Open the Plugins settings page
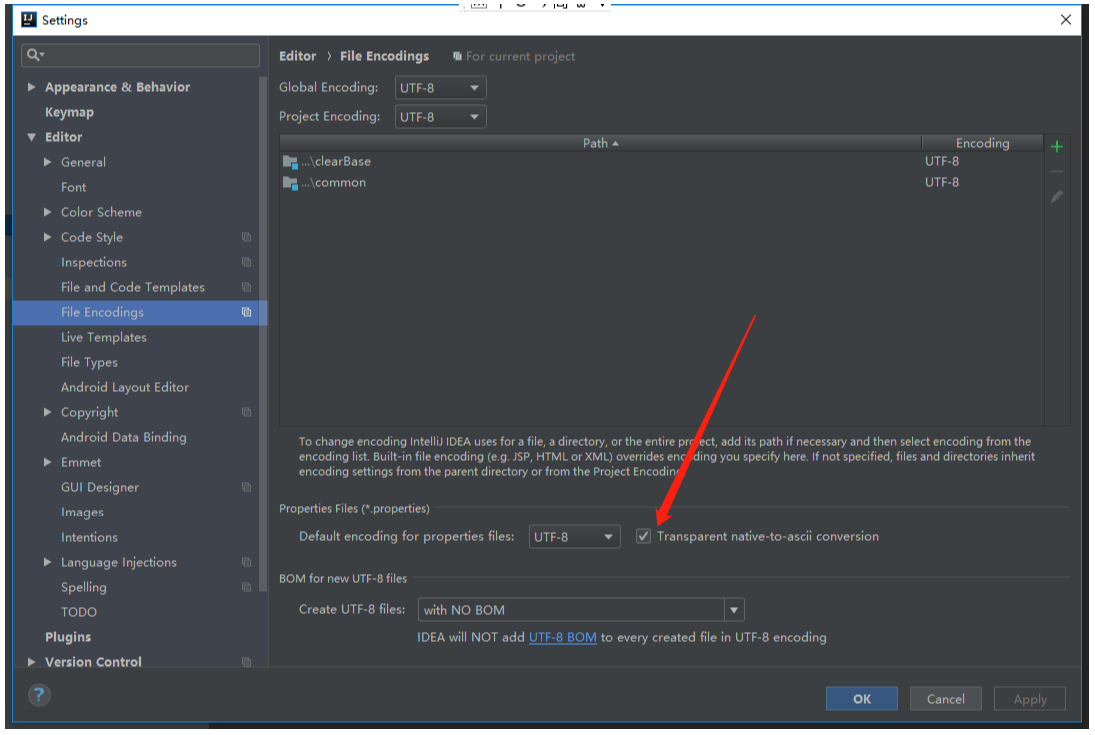This screenshot has width=1095, height=735. [x=68, y=637]
